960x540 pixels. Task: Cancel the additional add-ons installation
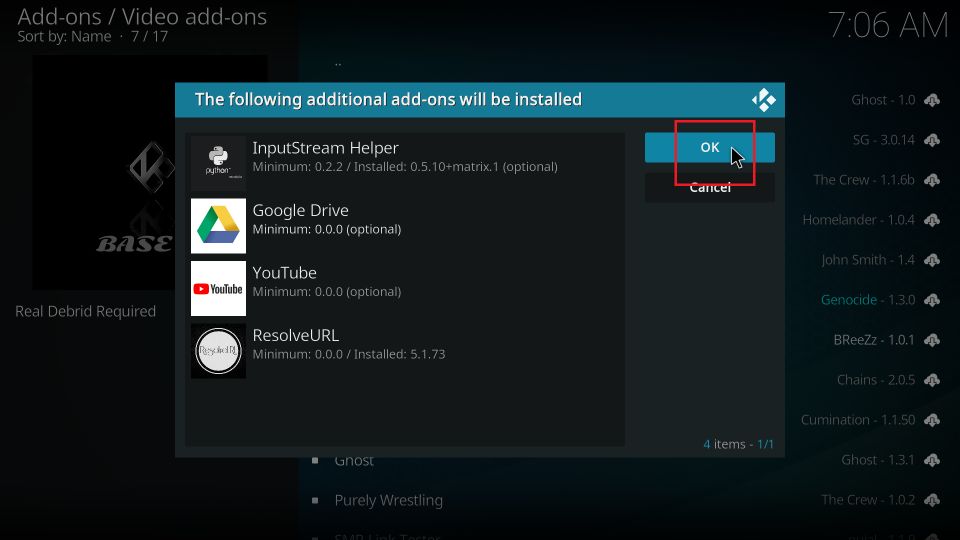tap(710, 187)
